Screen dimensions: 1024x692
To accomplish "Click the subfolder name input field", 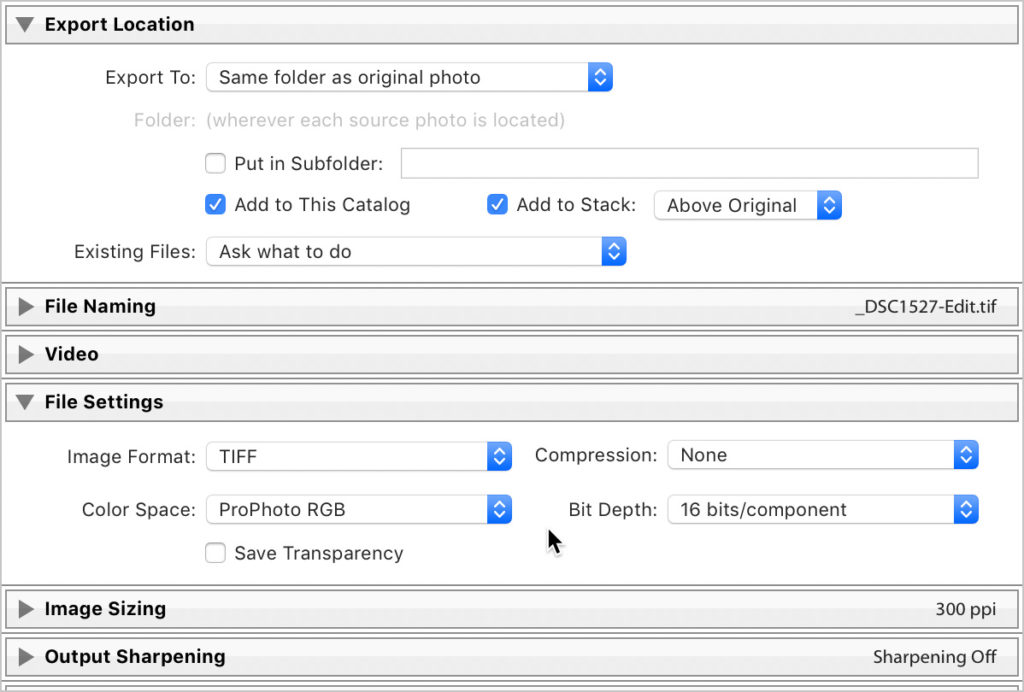I will click(690, 163).
